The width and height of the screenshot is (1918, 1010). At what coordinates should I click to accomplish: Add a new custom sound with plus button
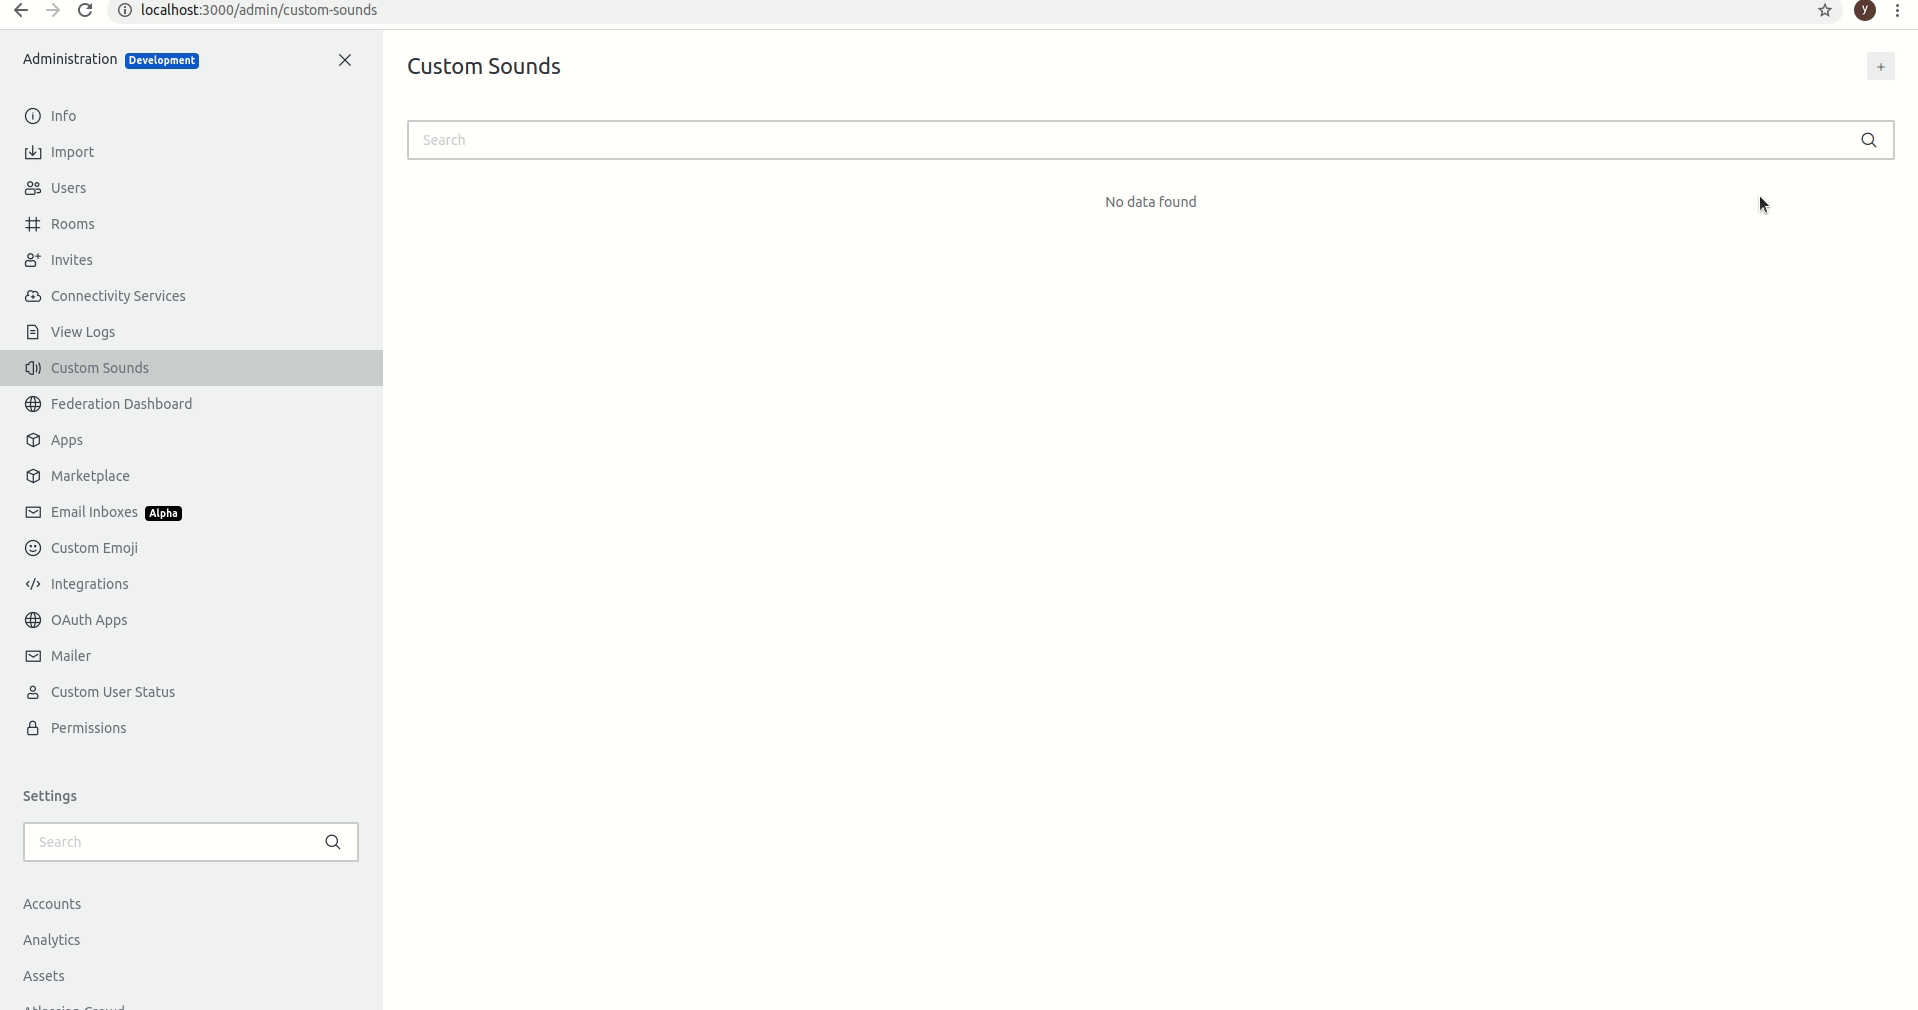tap(1880, 67)
